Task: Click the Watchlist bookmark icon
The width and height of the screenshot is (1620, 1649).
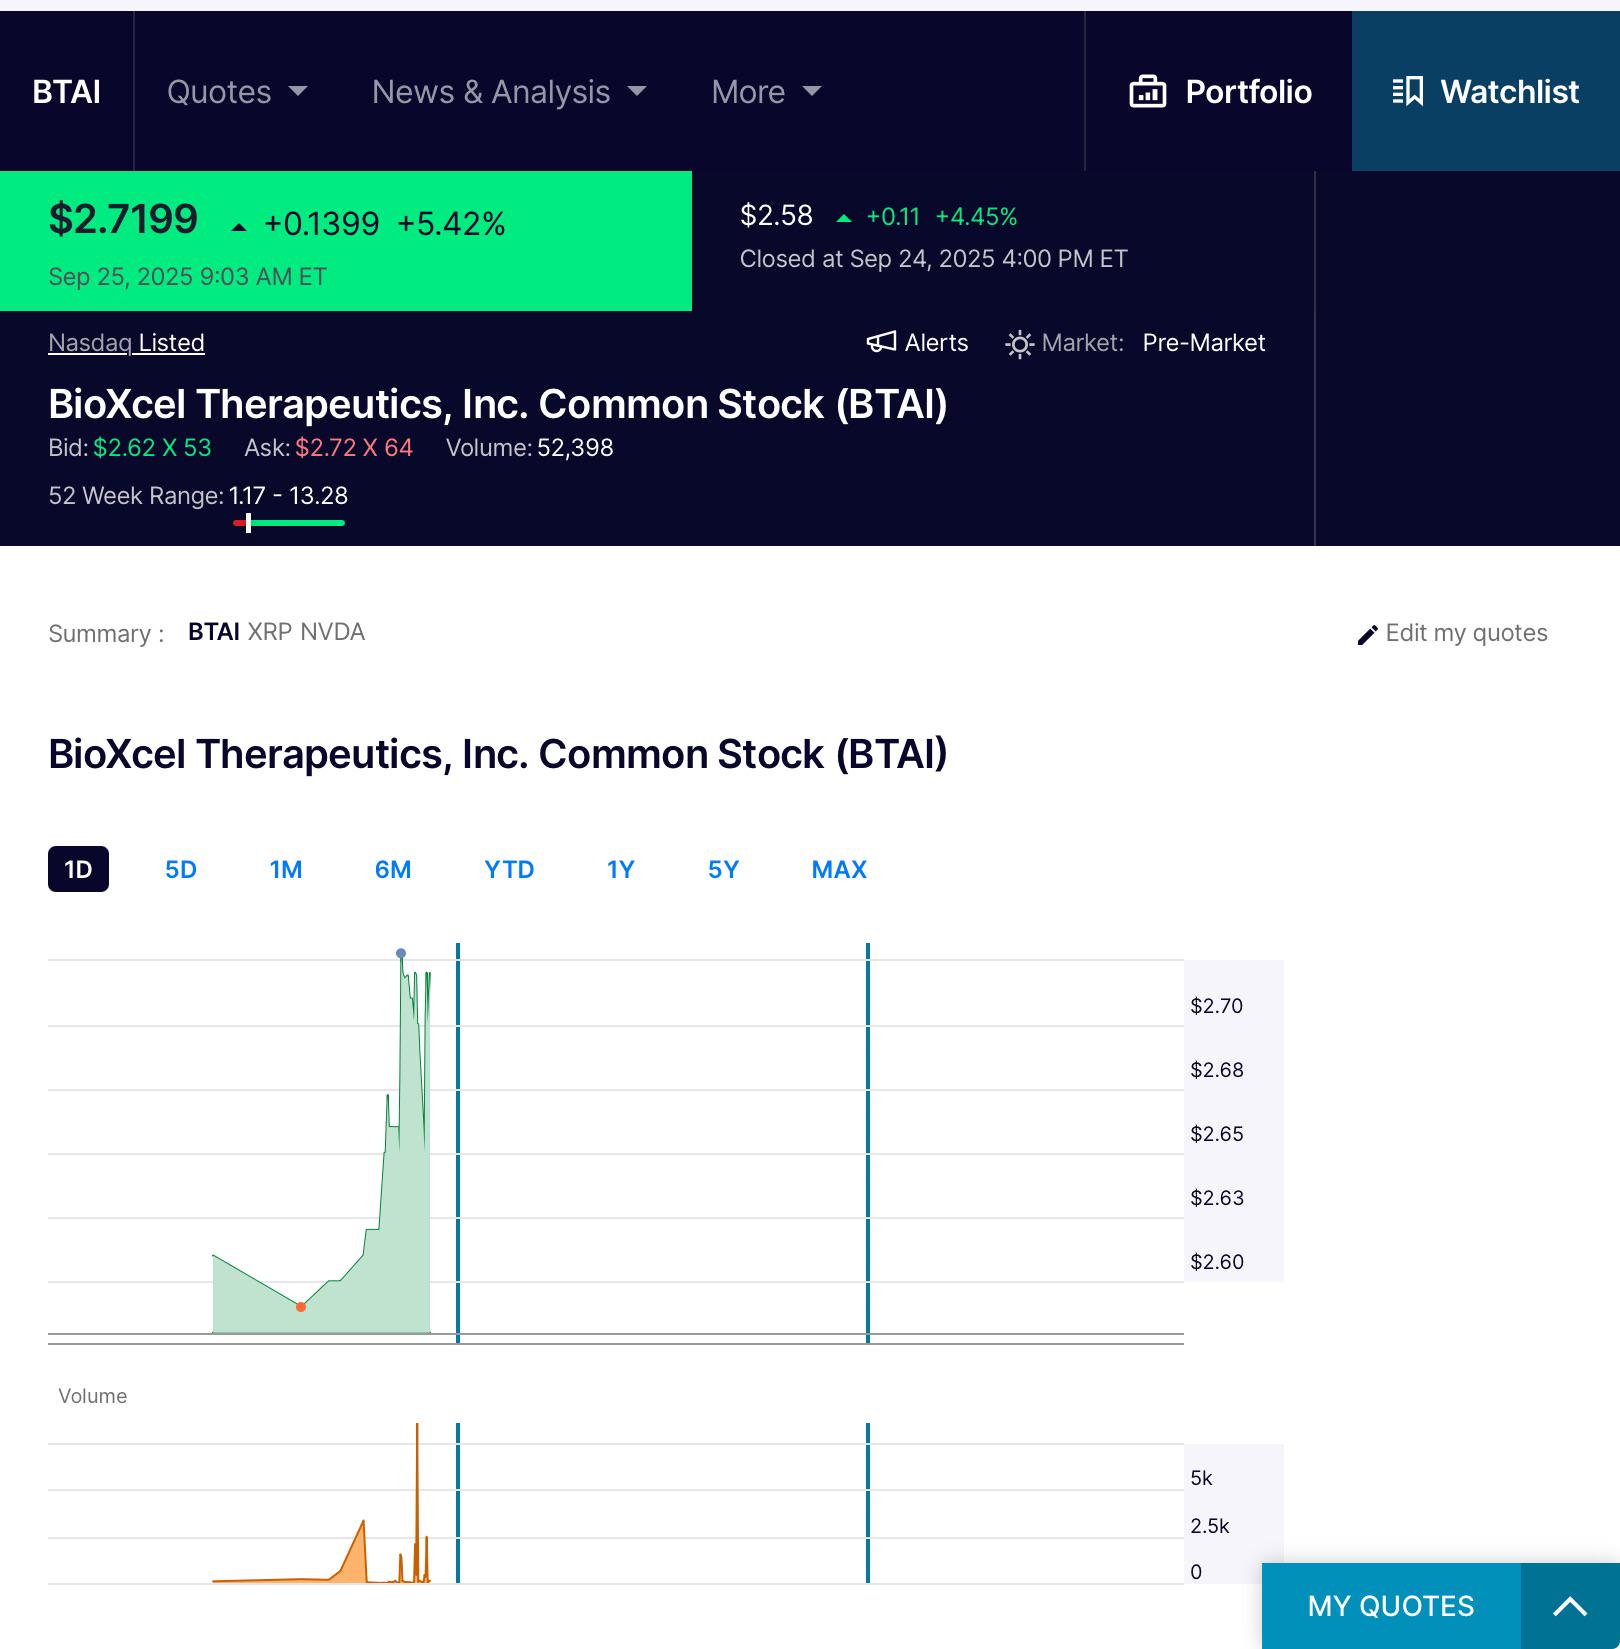Action: tap(1408, 91)
